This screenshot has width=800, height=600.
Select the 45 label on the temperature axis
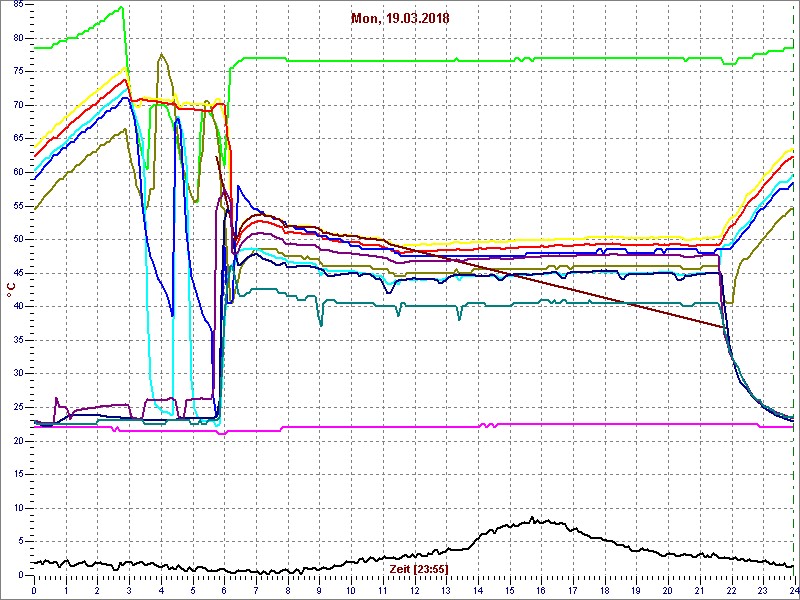pos(18,273)
